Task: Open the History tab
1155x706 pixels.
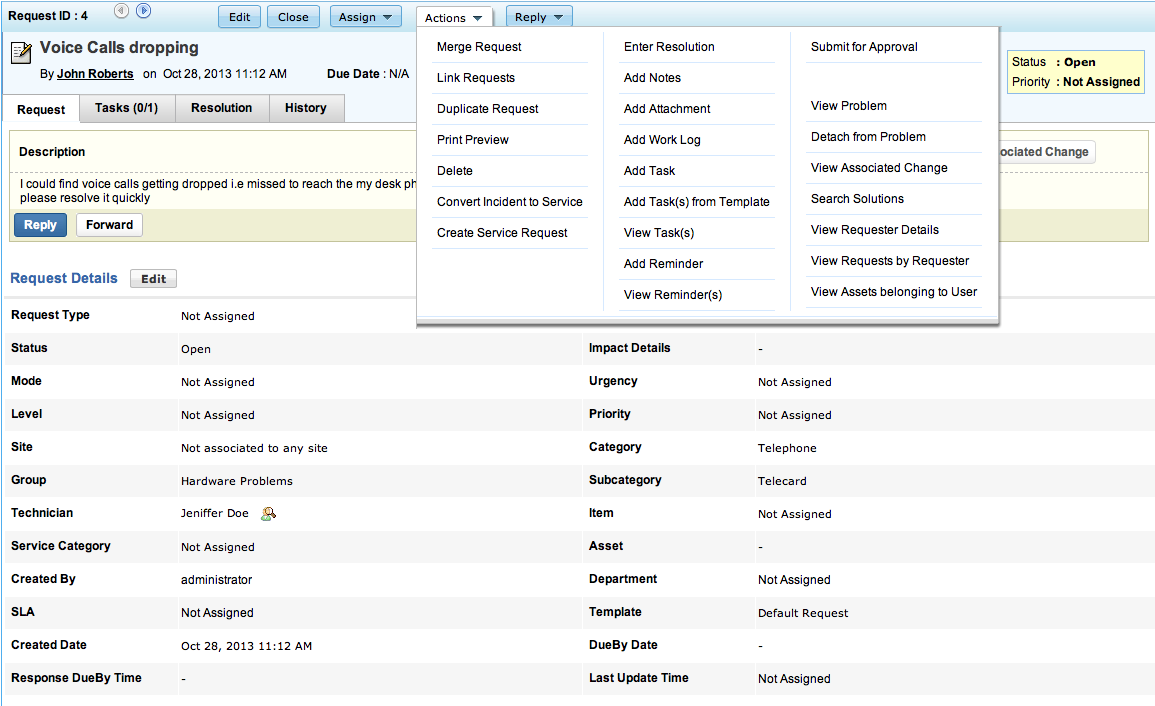Action: [x=306, y=108]
